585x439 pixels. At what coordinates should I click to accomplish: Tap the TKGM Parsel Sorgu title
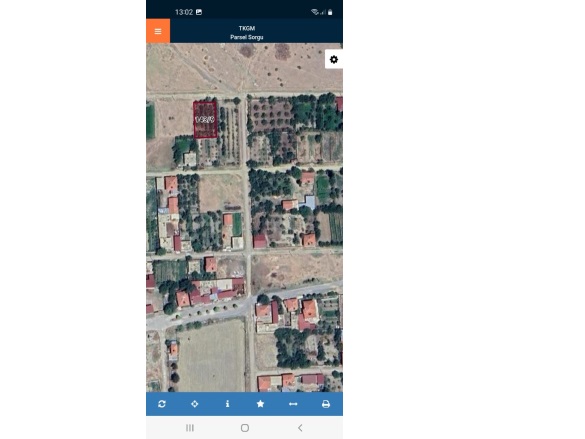(247, 32)
